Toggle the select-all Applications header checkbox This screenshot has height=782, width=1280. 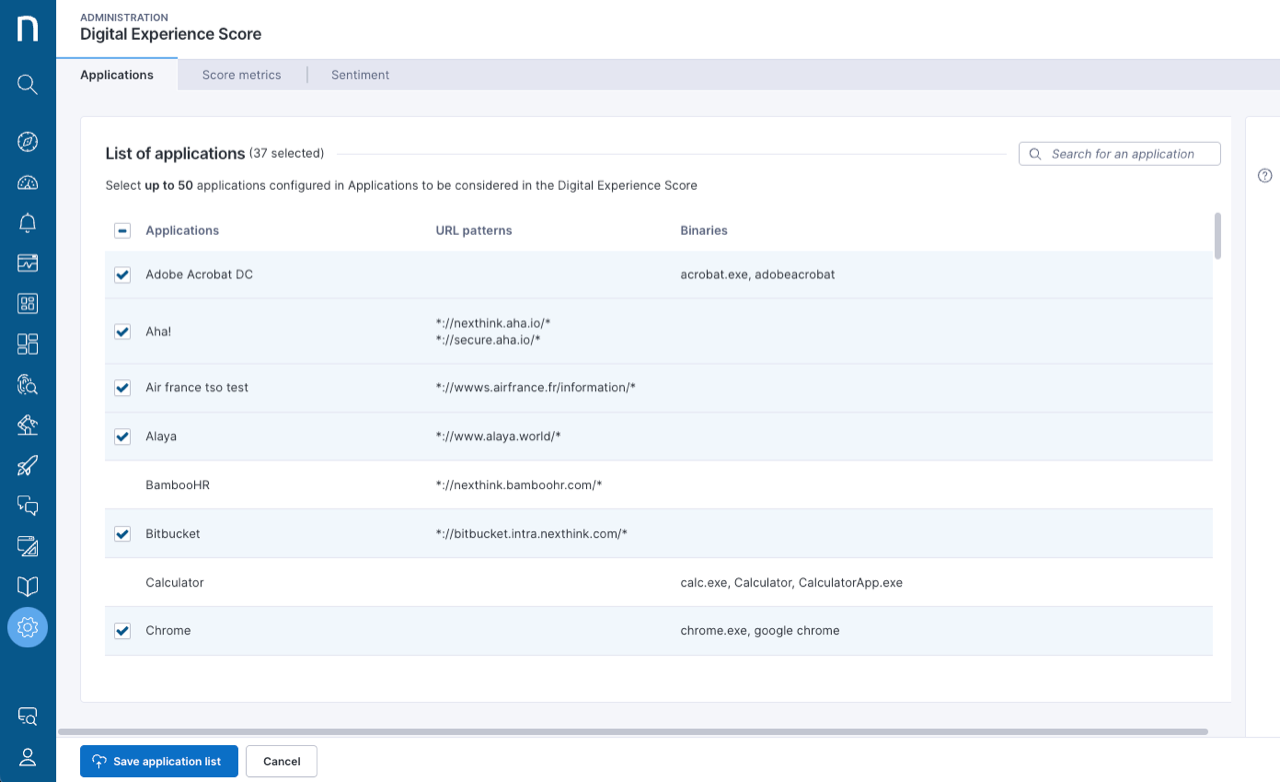(x=122, y=231)
